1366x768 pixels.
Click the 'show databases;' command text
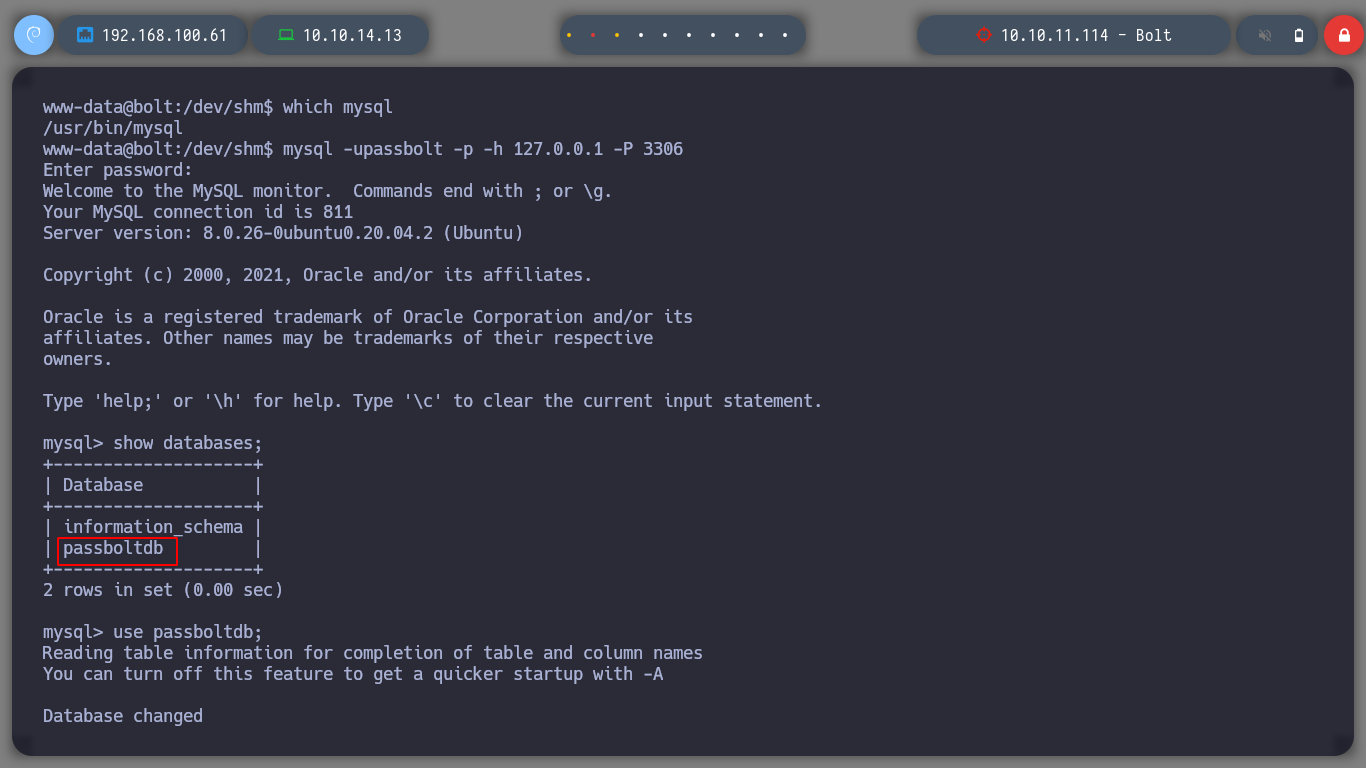pos(188,443)
